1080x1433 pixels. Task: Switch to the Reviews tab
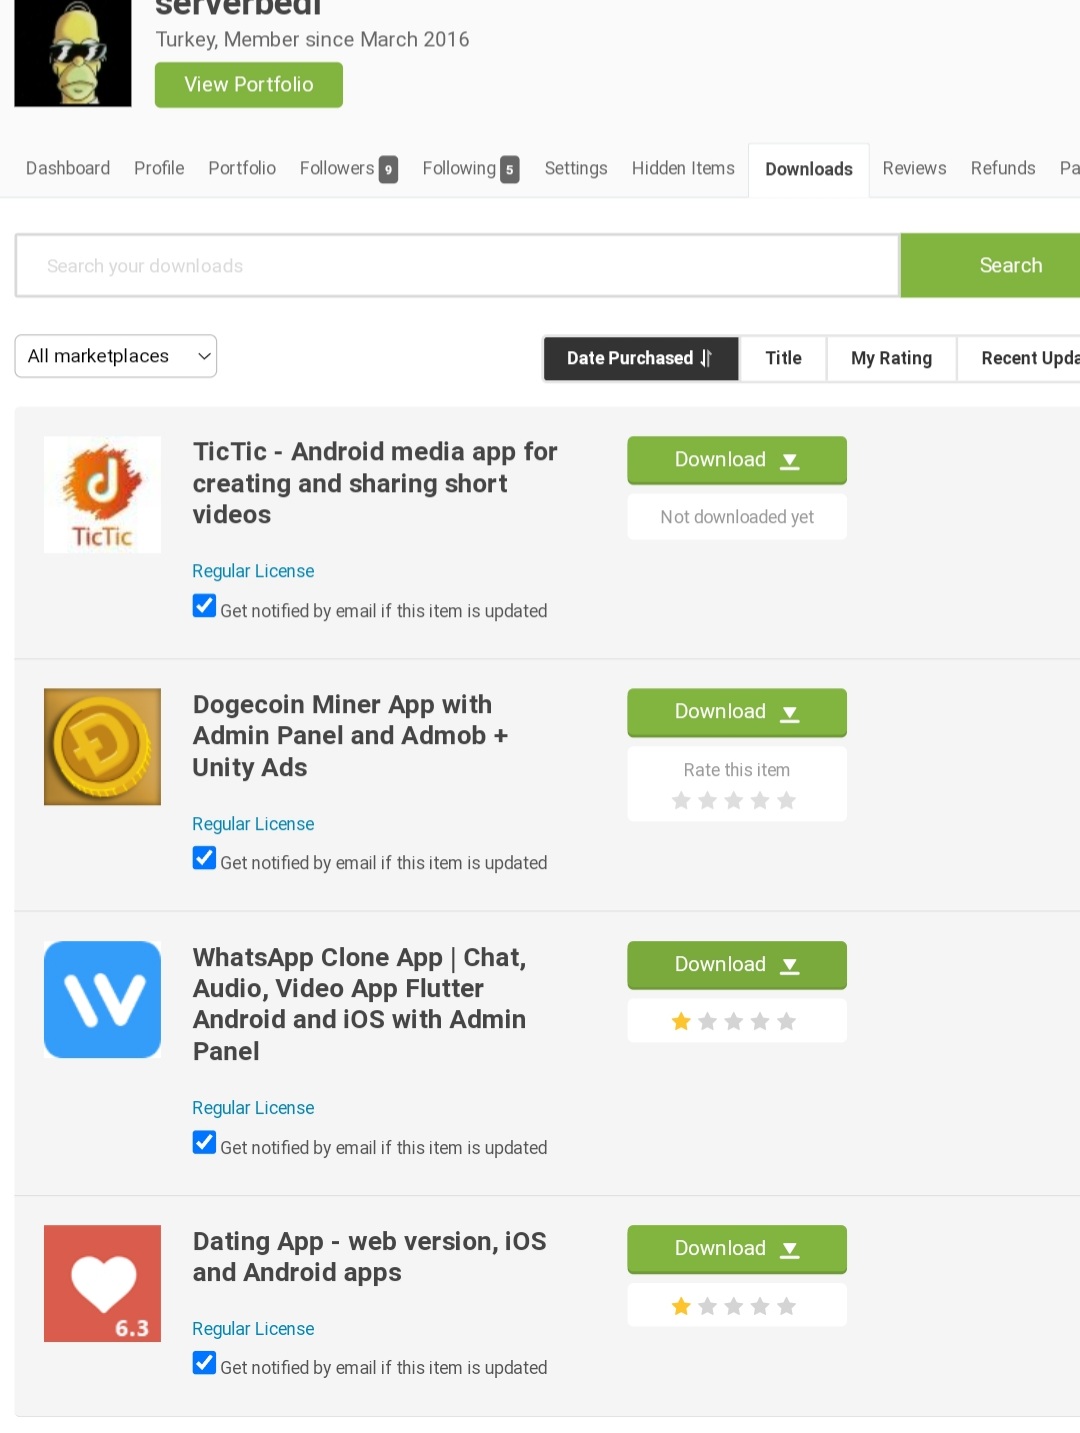914,168
